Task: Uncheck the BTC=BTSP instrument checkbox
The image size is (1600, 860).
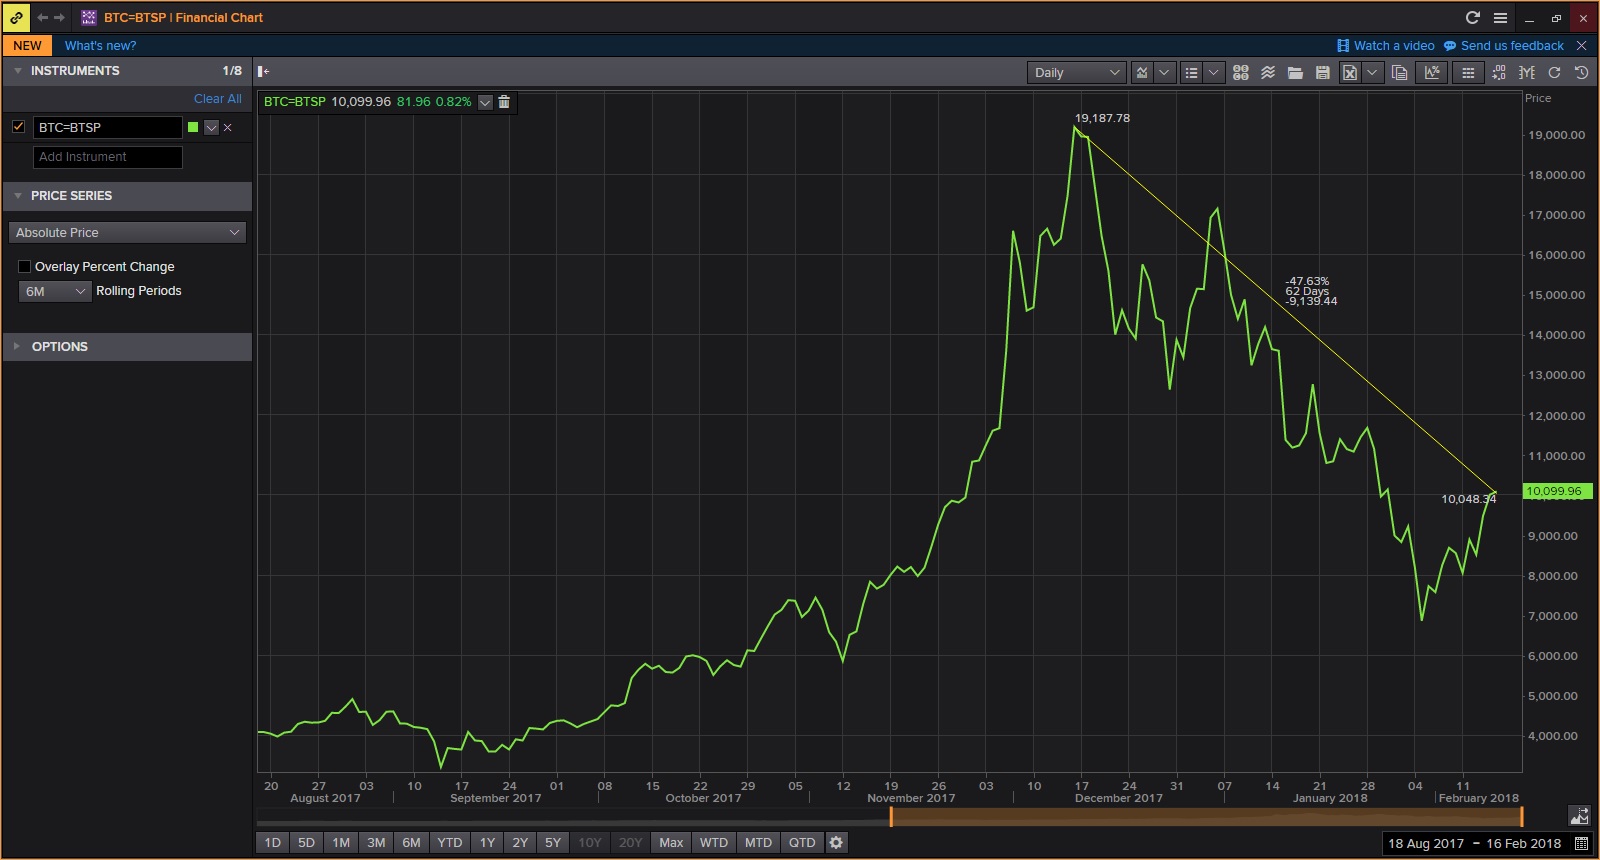Action: pos(18,127)
